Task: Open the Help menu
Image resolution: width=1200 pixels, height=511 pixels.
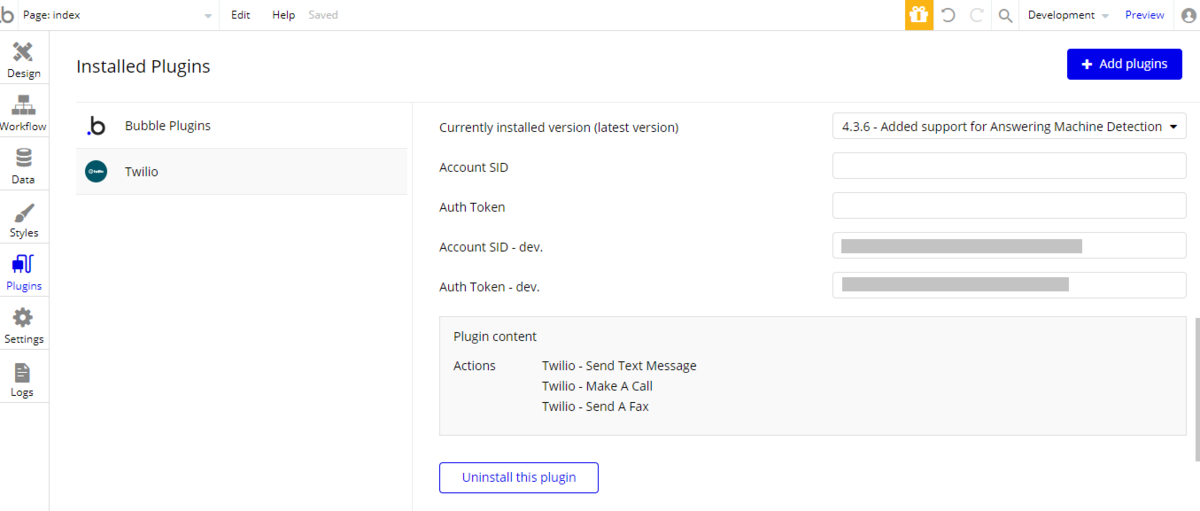Action: click(284, 15)
